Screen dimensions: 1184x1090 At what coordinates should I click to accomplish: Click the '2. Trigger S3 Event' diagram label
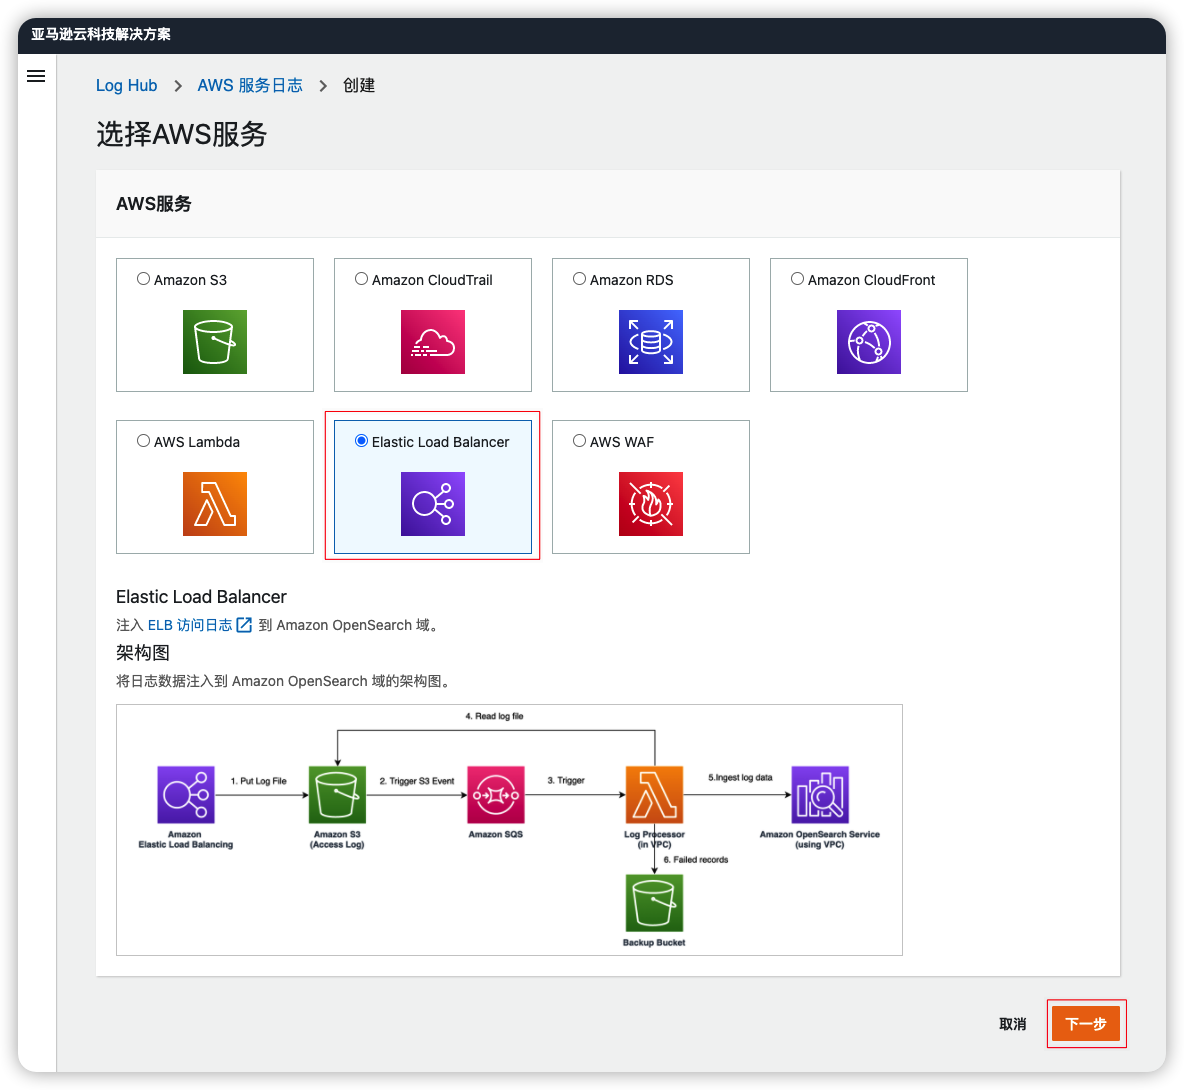point(417,781)
